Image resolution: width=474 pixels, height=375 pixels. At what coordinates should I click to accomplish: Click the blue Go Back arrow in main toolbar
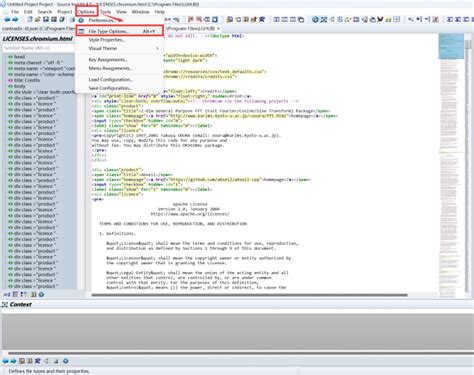click(x=7, y=20)
